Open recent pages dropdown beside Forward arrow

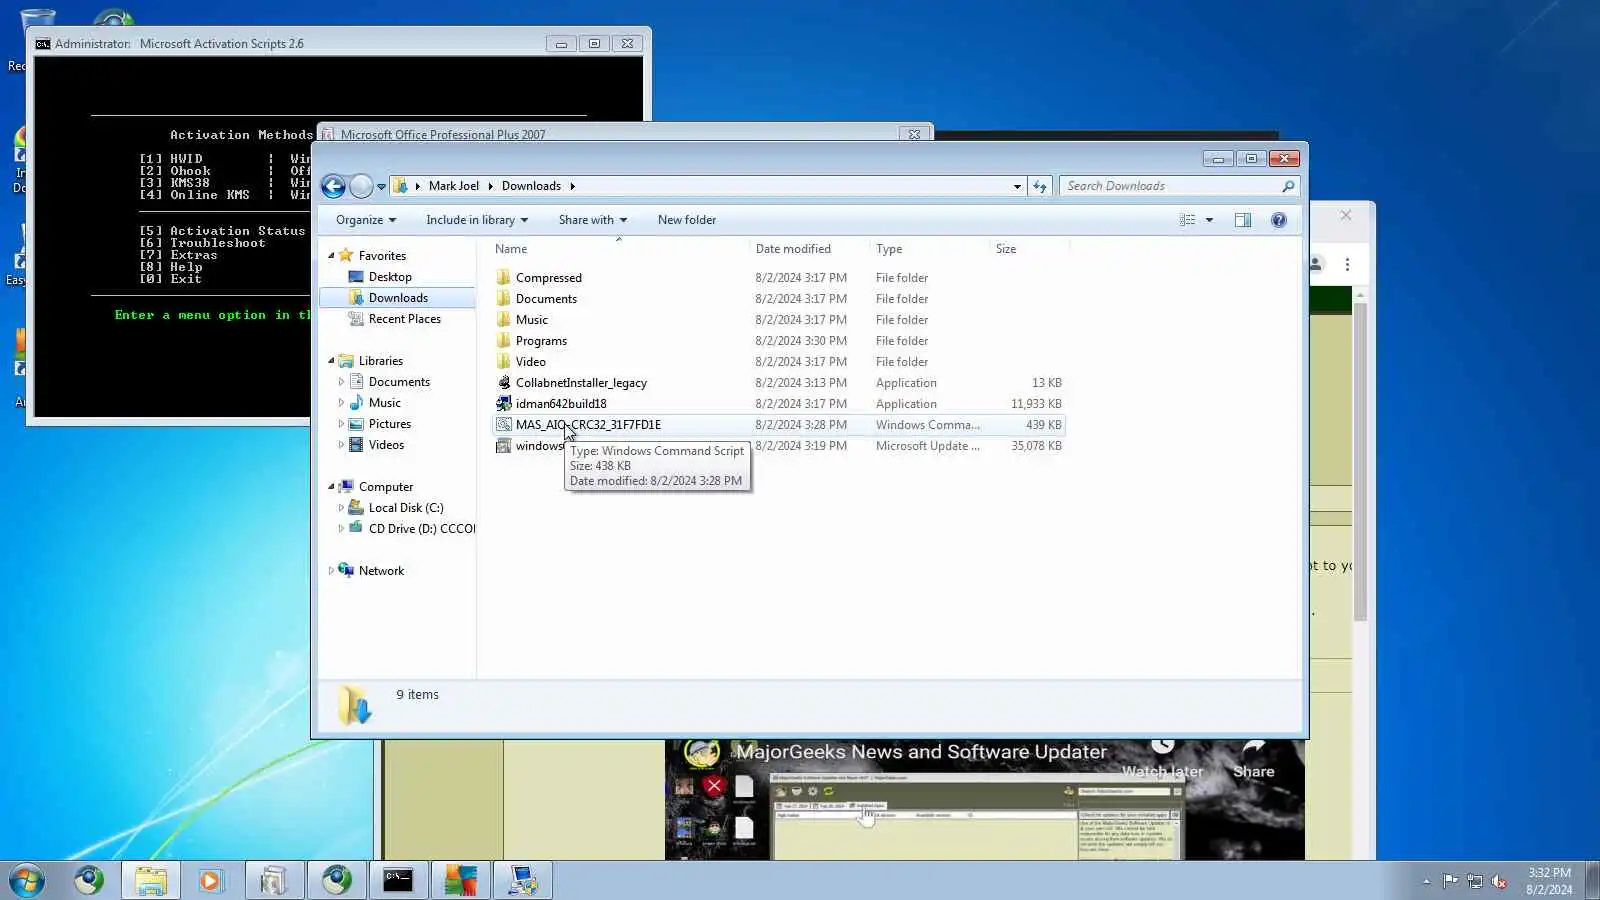pos(381,187)
